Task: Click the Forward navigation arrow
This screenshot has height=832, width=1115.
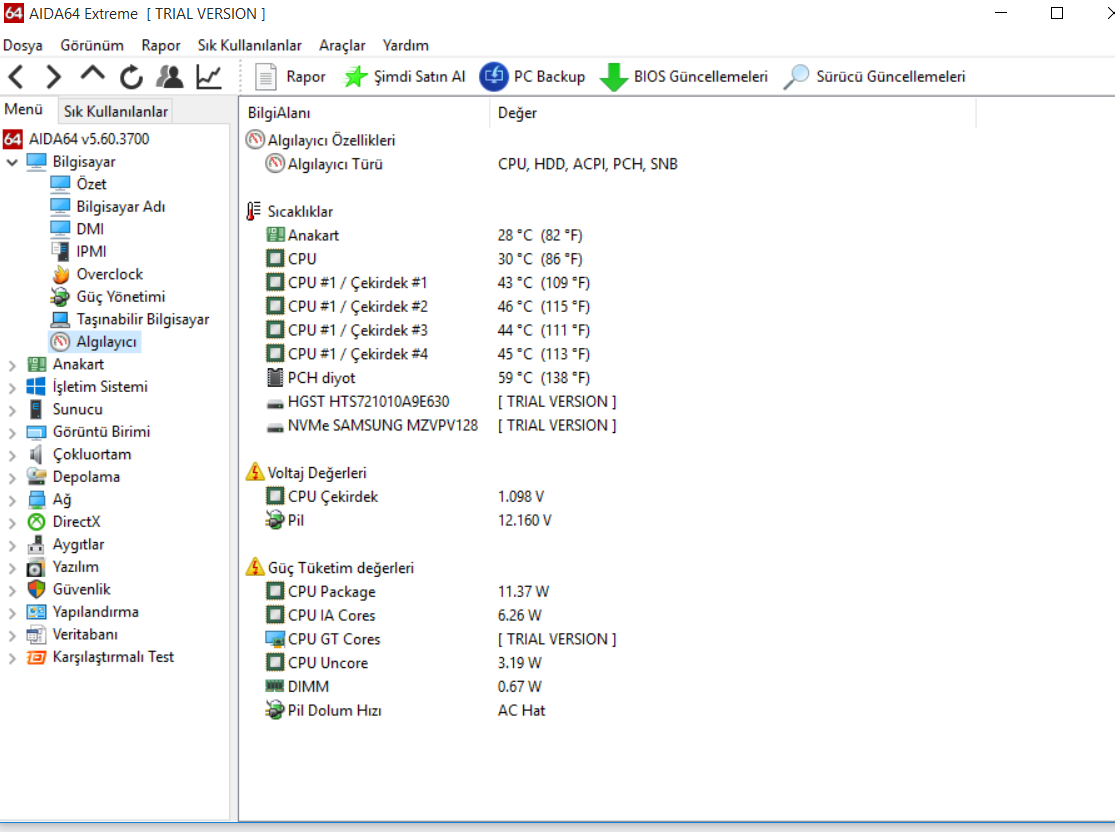Action: click(x=53, y=76)
